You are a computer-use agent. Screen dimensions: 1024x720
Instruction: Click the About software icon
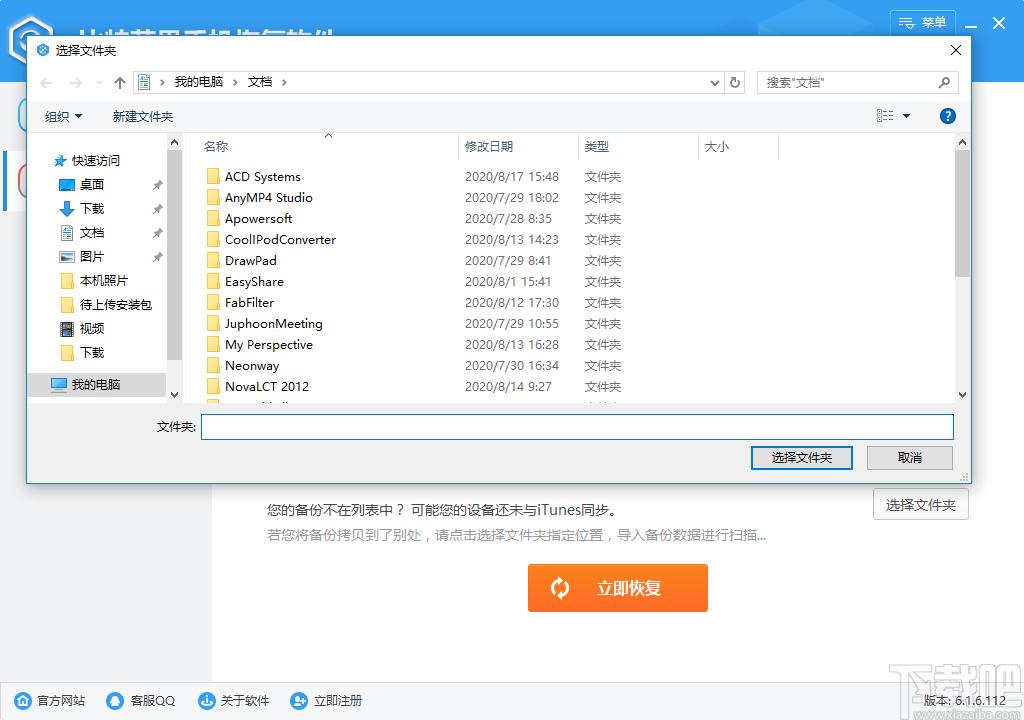207,701
